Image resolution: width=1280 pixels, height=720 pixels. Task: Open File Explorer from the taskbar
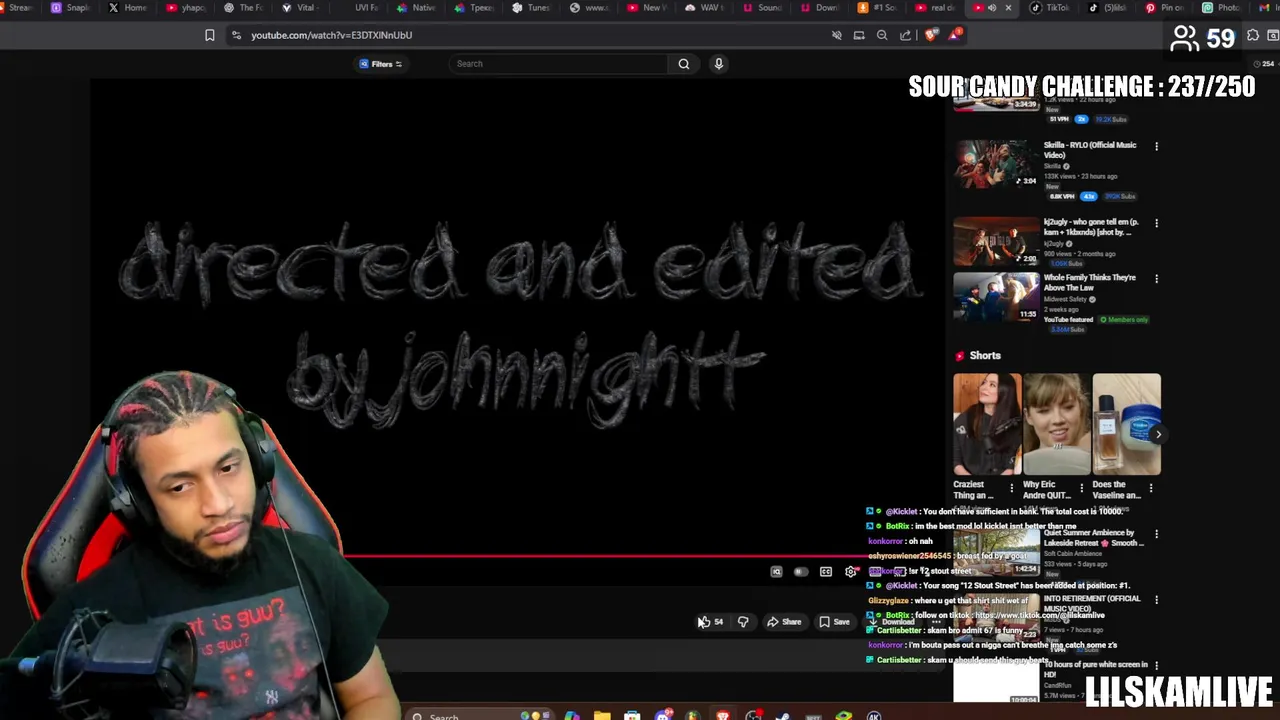[x=602, y=716]
